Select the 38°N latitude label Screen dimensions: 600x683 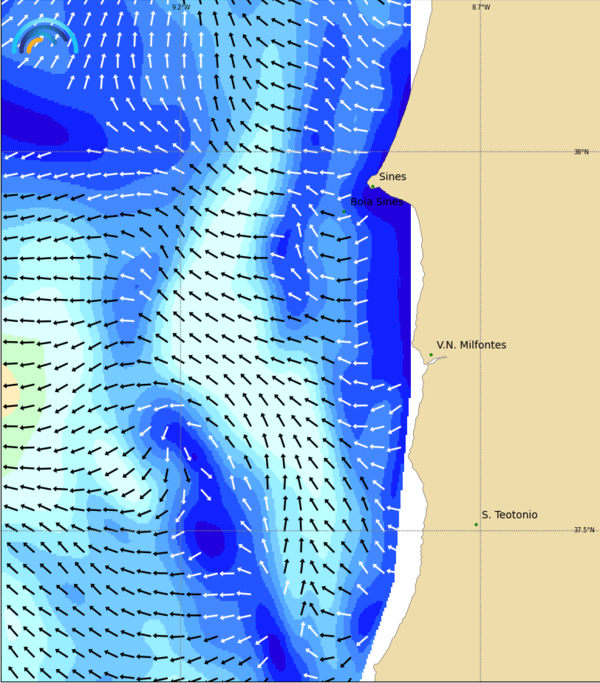coord(581,152)
